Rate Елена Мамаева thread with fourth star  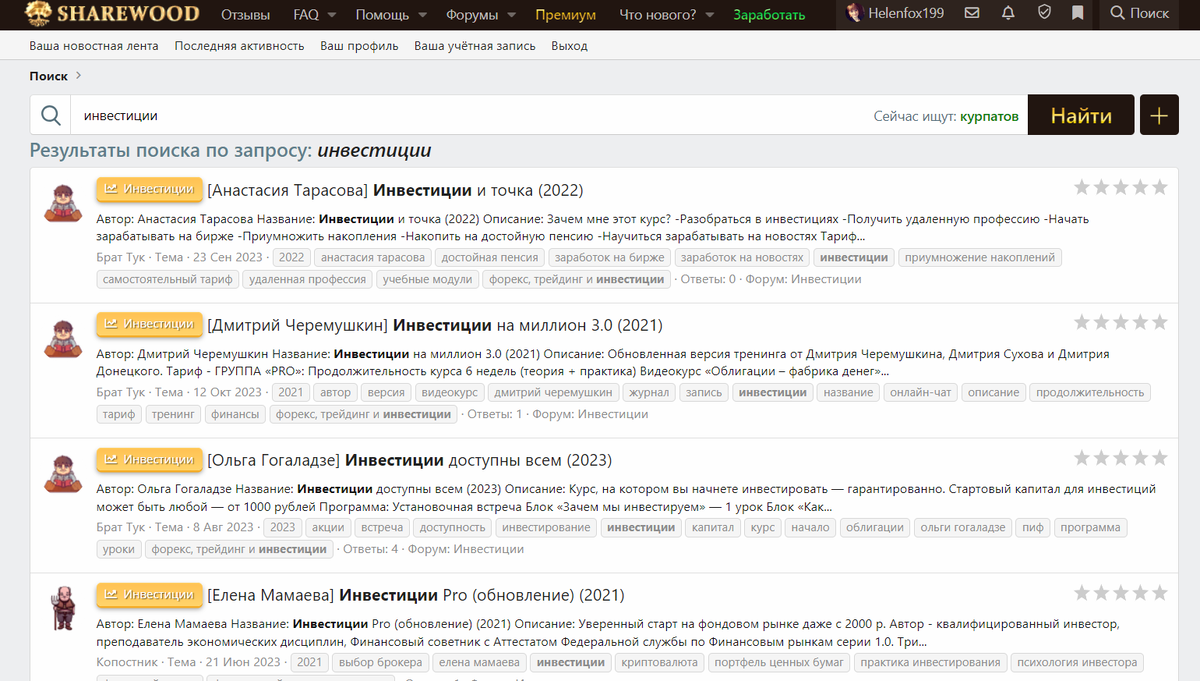[1140, 592]
